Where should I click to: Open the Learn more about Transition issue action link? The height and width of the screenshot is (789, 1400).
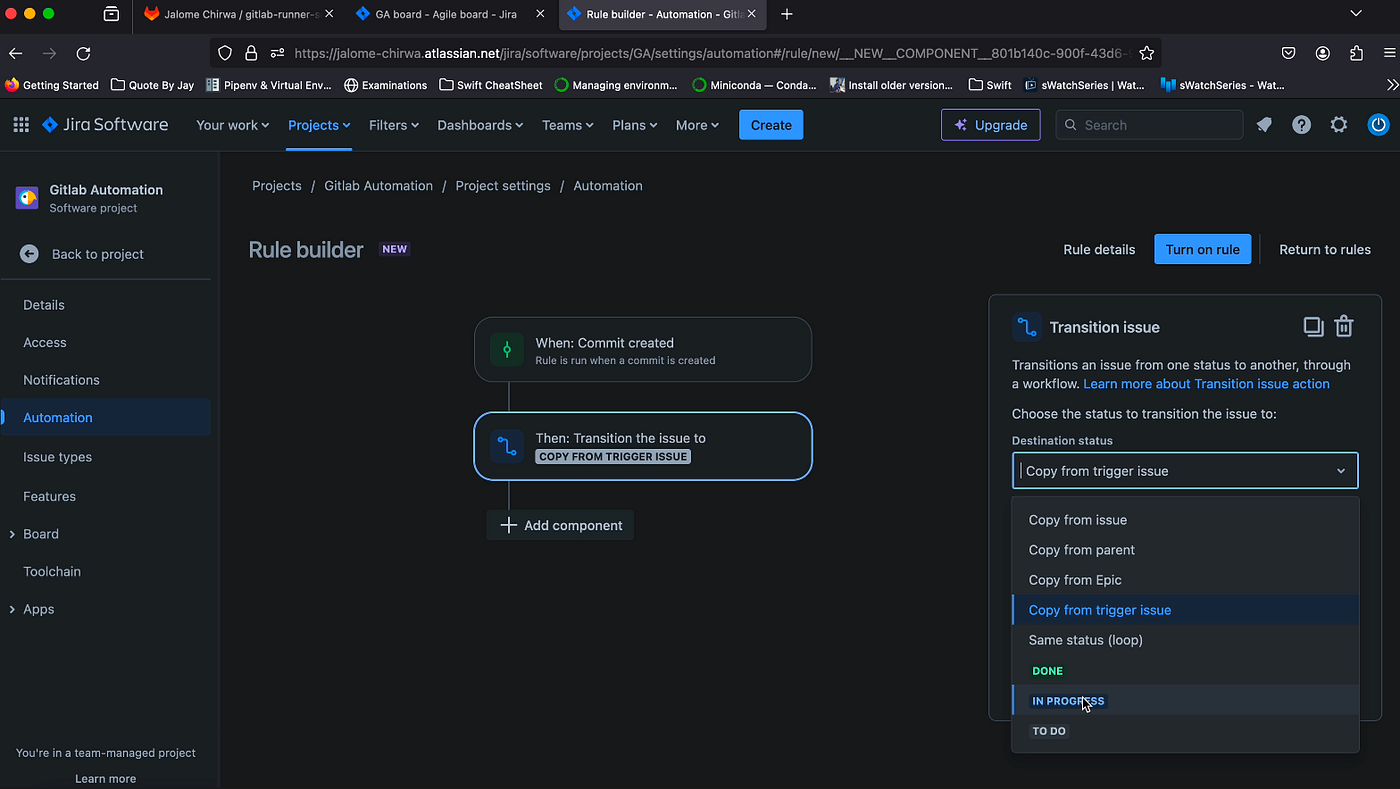click(x=1206, y=383)
